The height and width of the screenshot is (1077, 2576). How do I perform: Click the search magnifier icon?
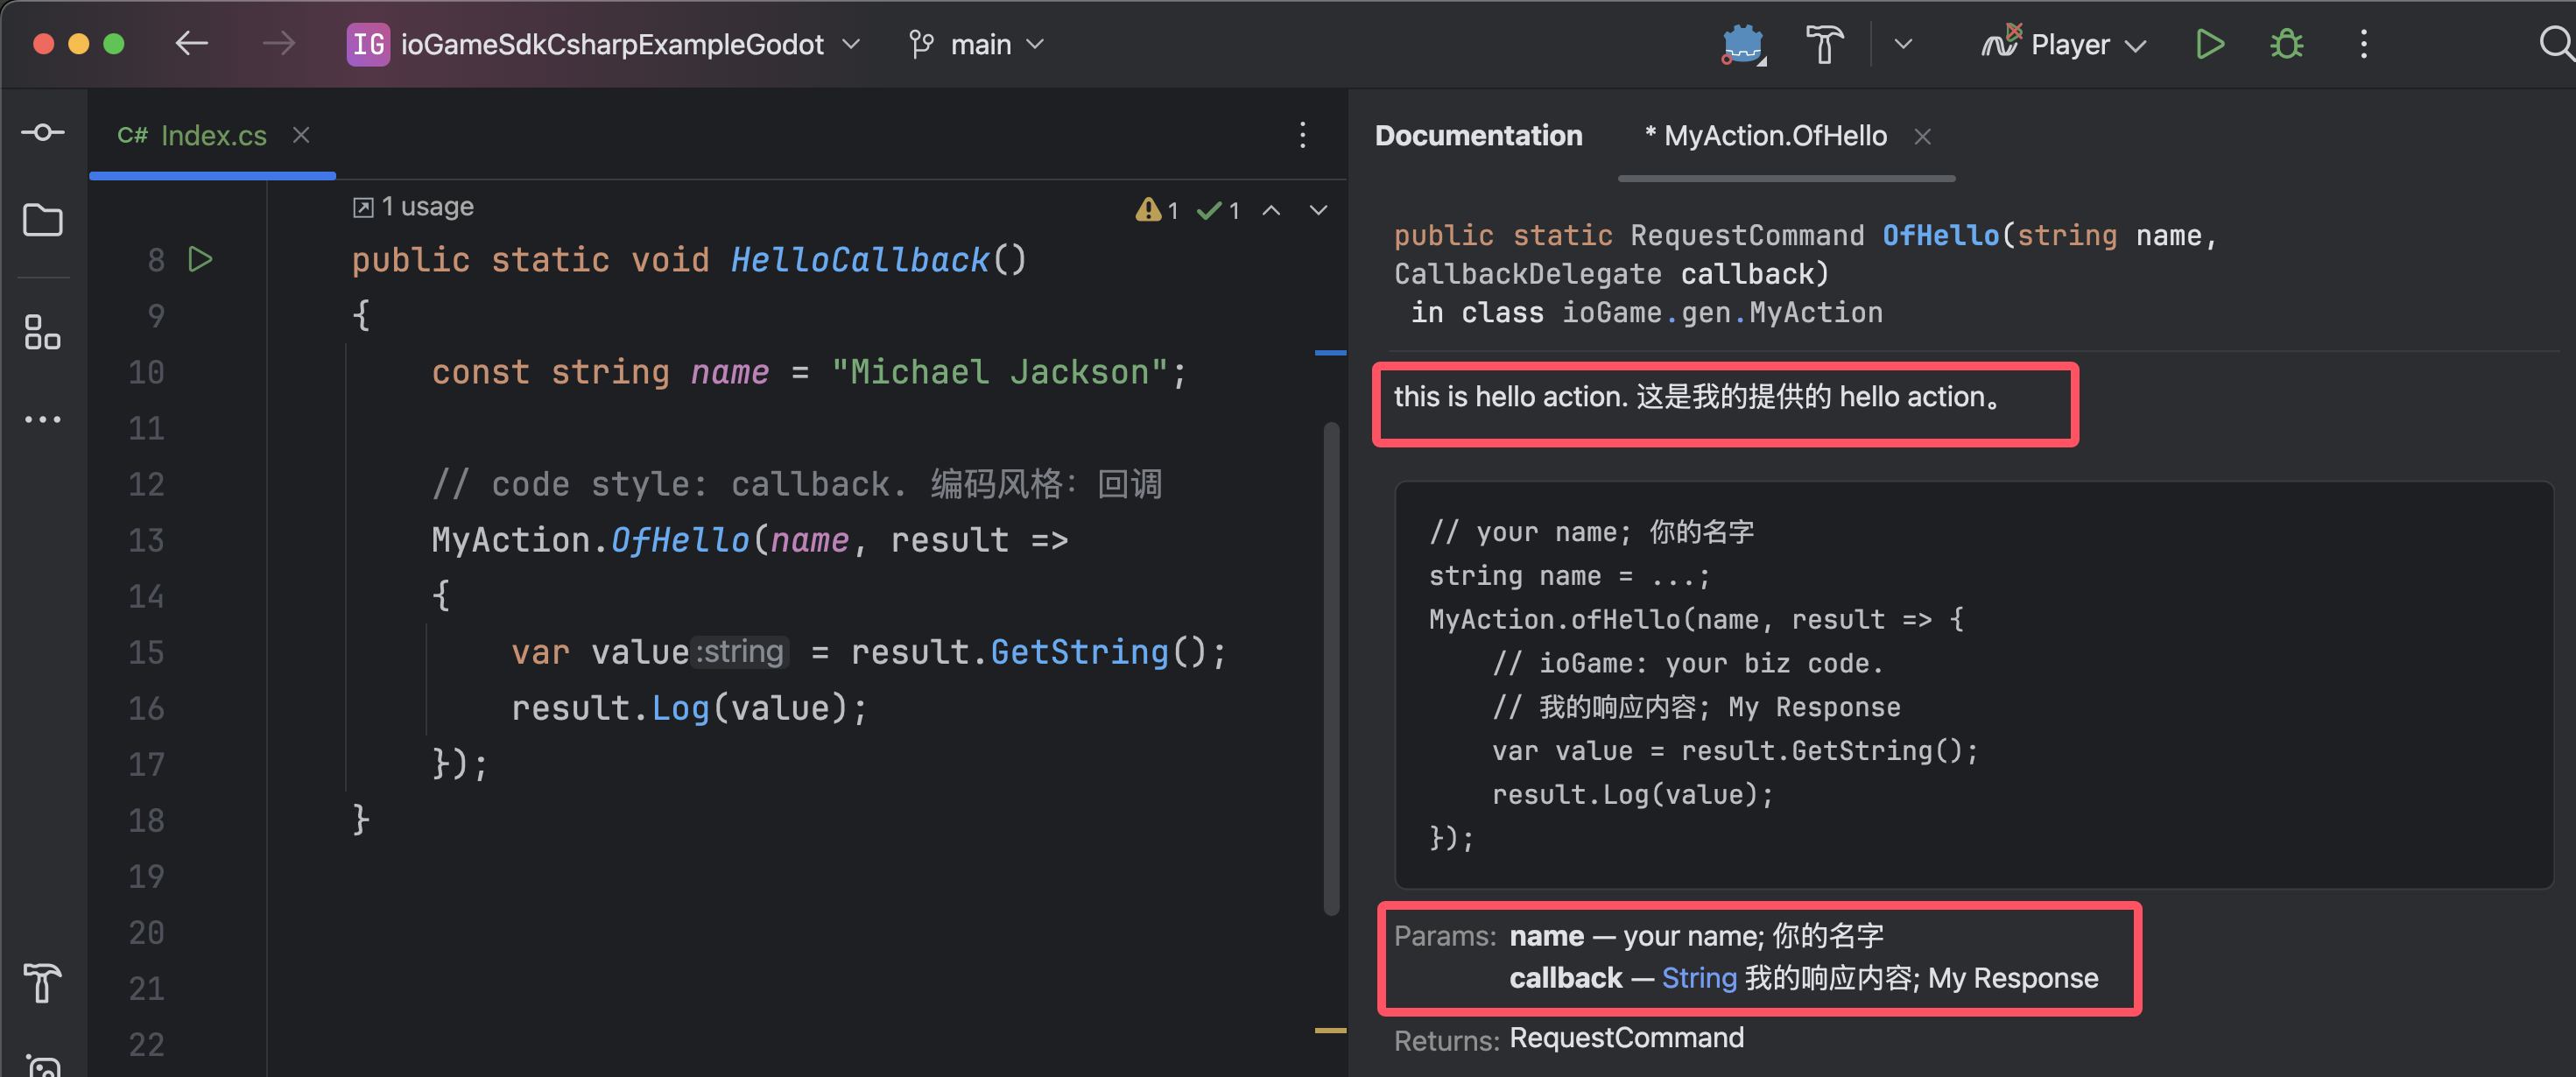point(2555,44)
